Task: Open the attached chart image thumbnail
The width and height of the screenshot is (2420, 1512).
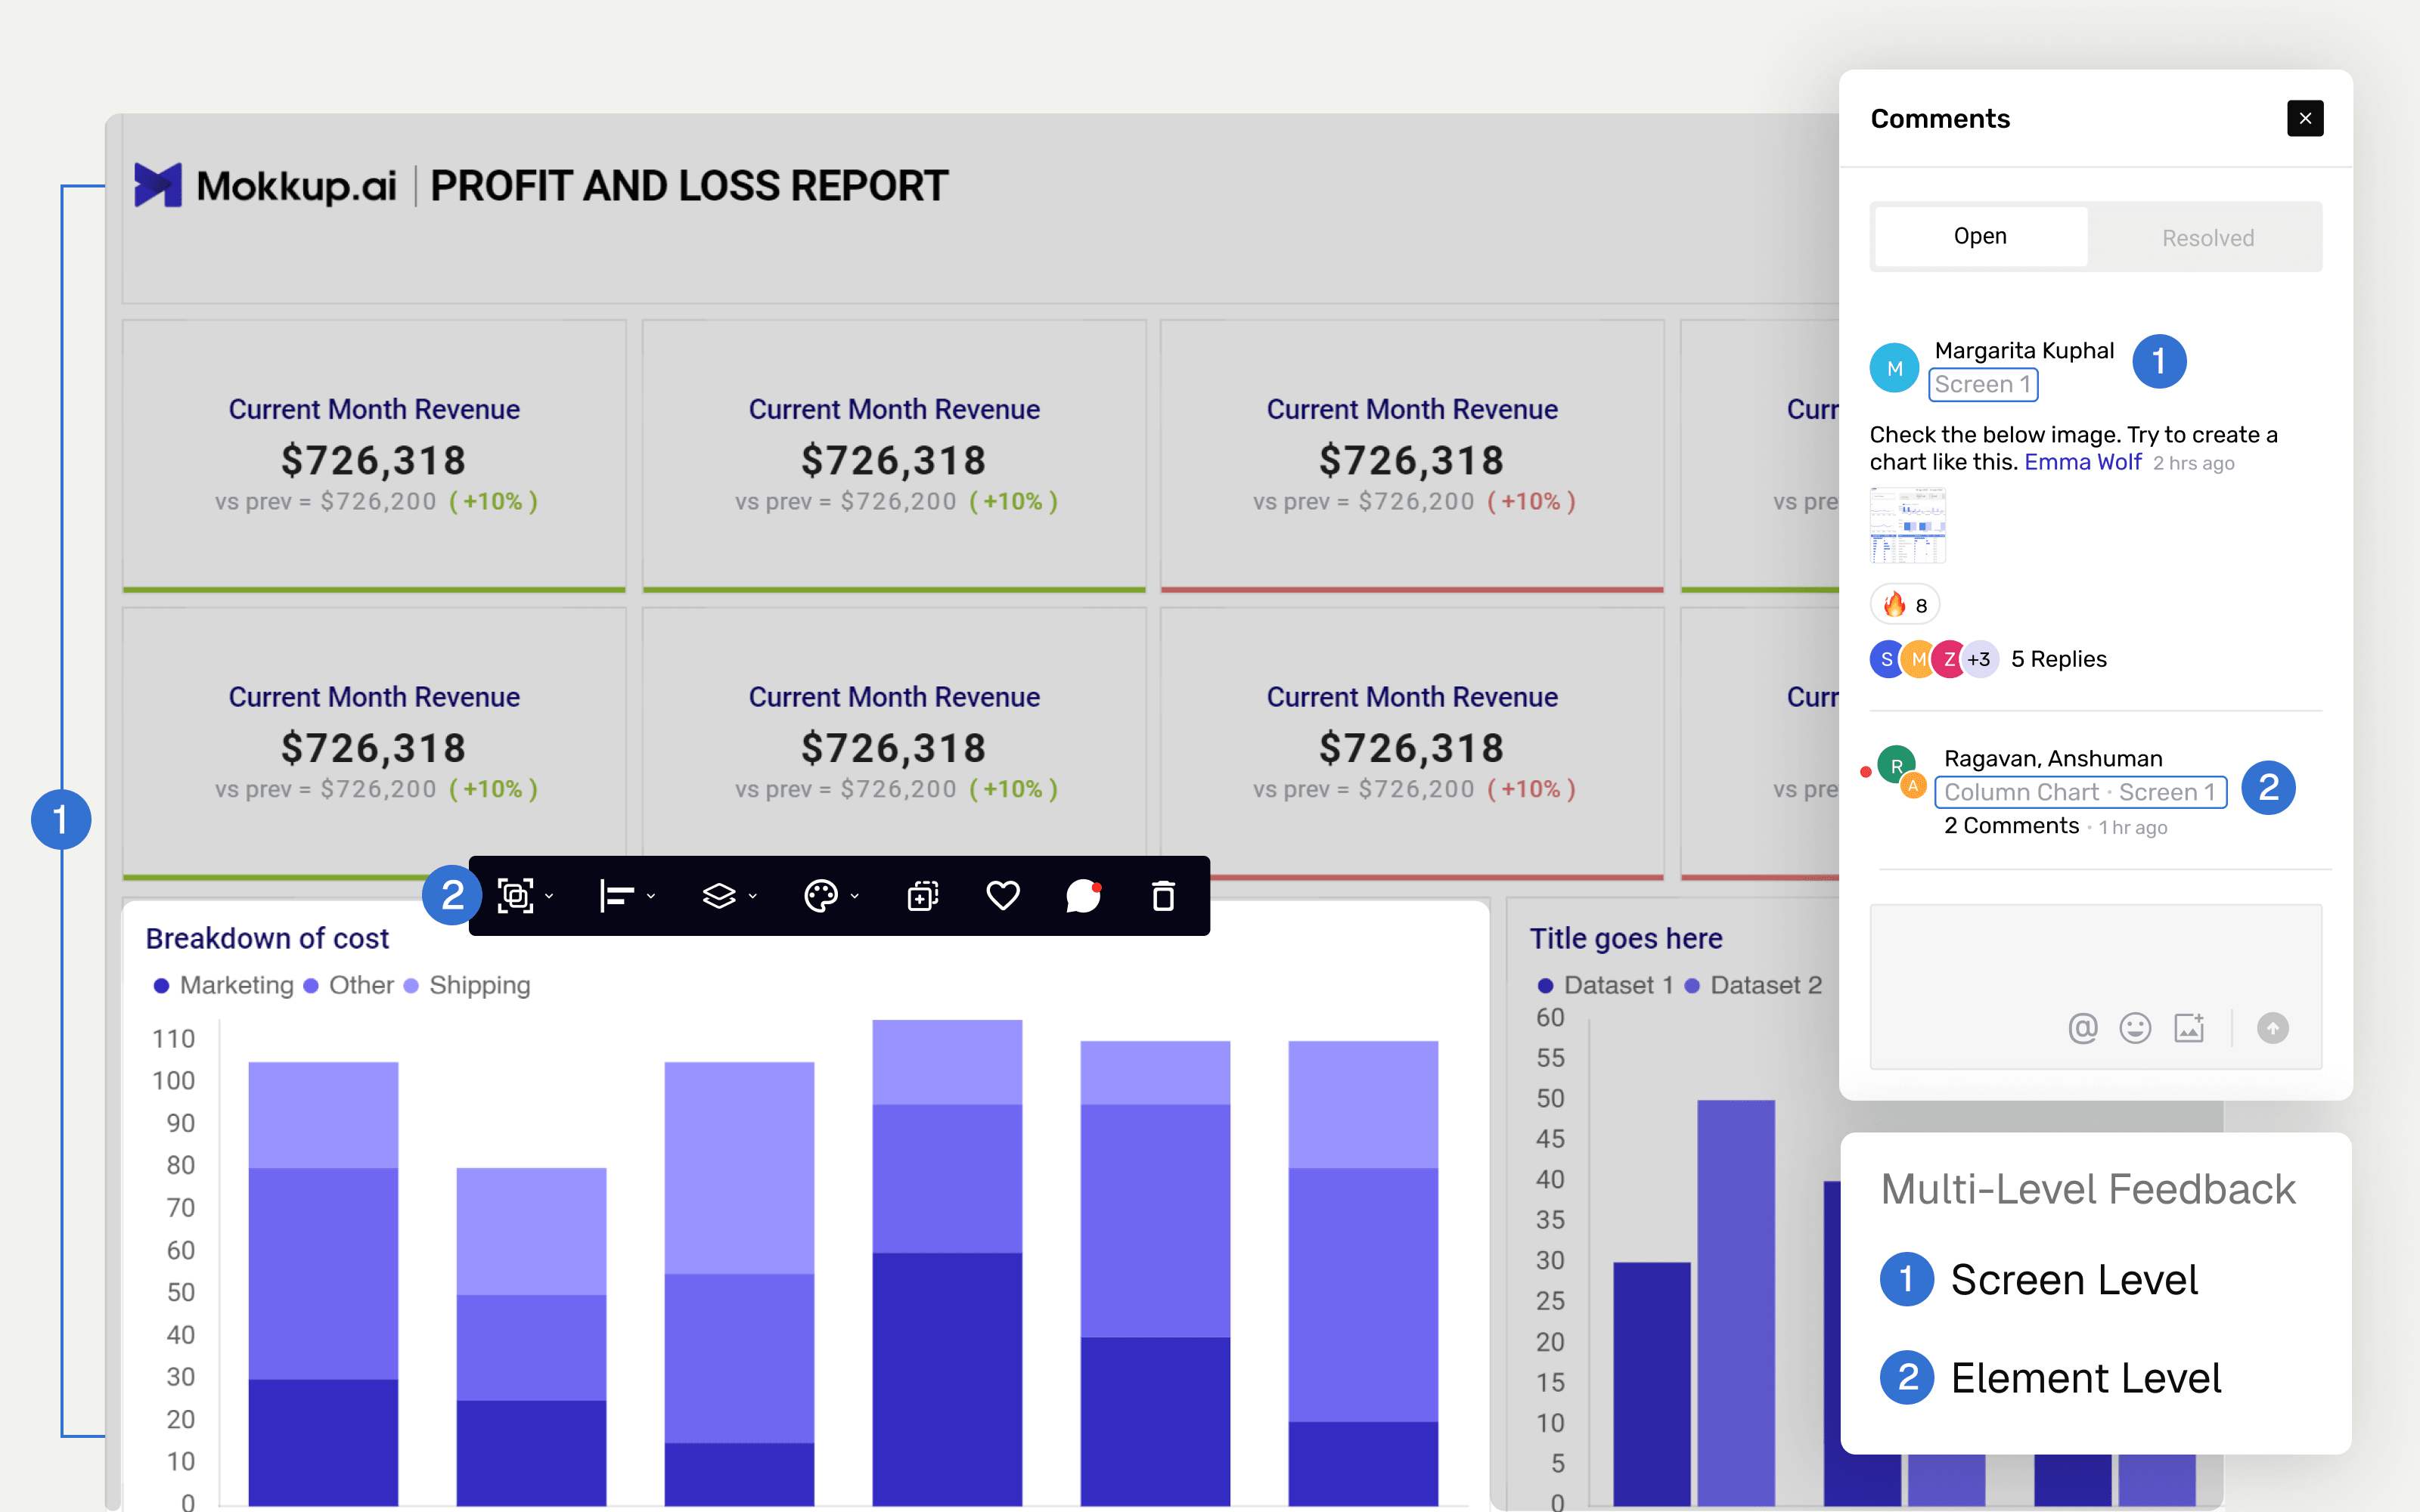Action: 1907,525
